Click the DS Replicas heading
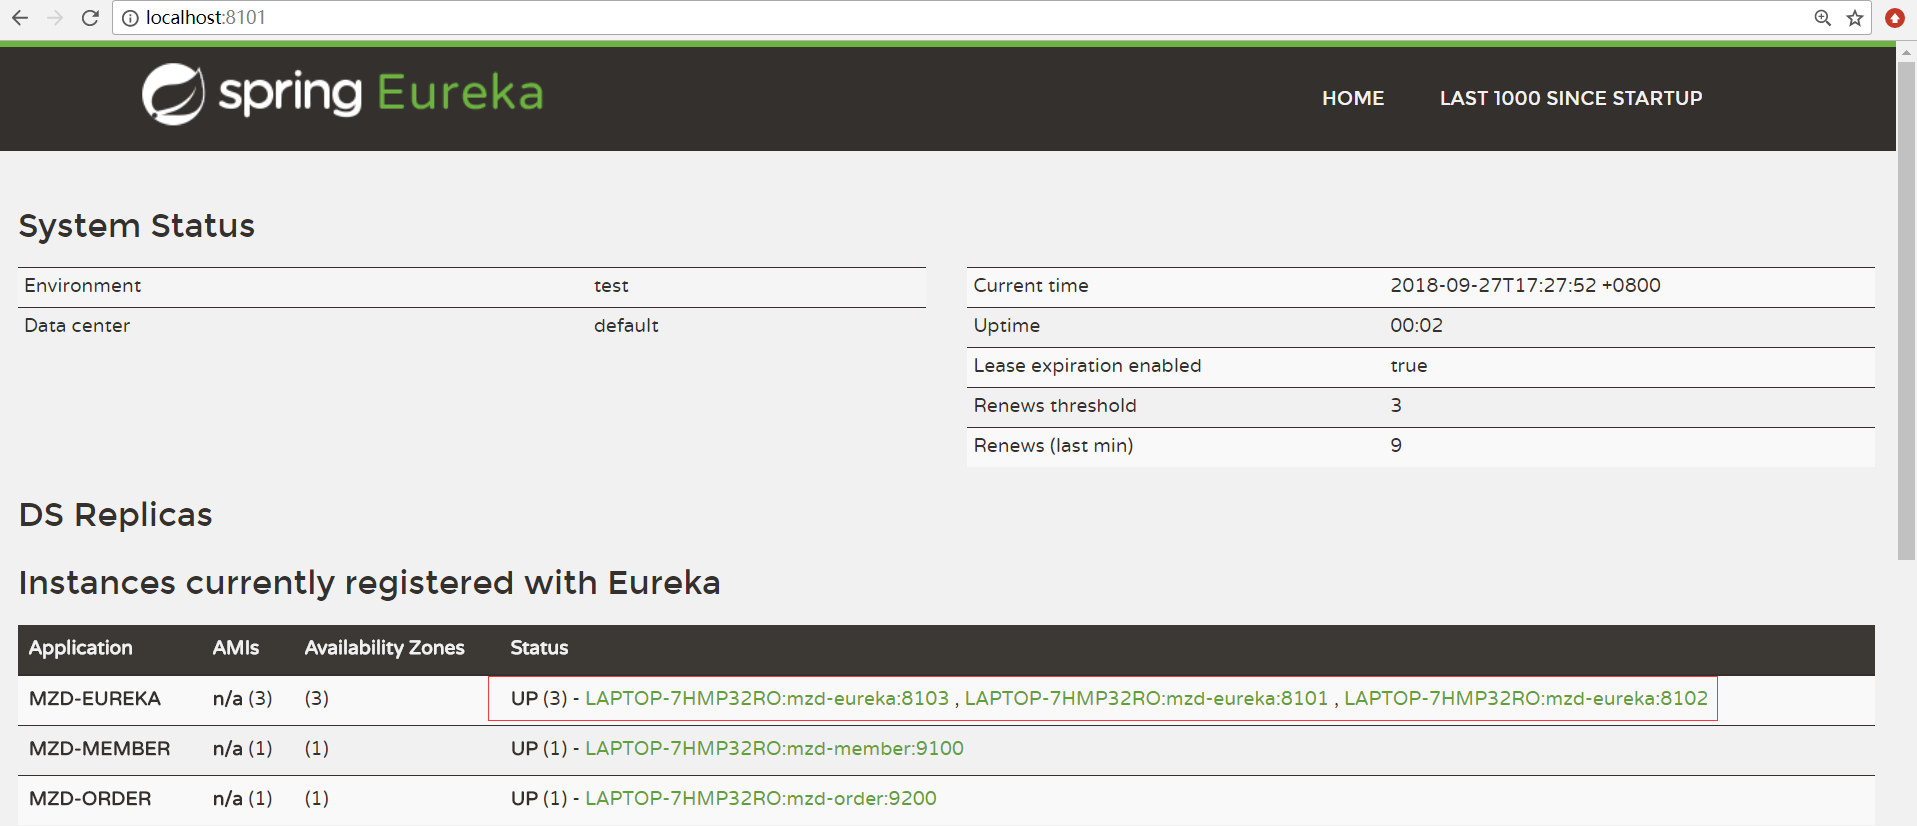This screenshot has height=826, width=1917. click(x=116, y=515)
